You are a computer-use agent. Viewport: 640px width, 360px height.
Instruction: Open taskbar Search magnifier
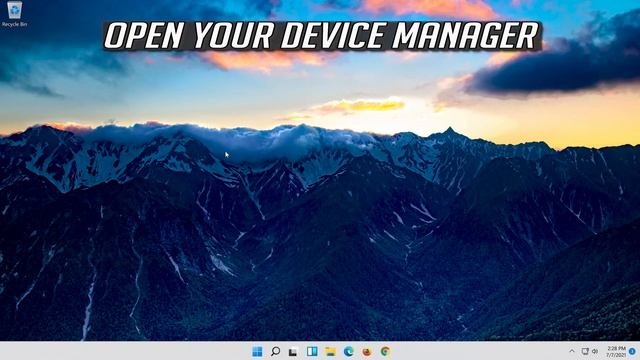pos(276,351)
